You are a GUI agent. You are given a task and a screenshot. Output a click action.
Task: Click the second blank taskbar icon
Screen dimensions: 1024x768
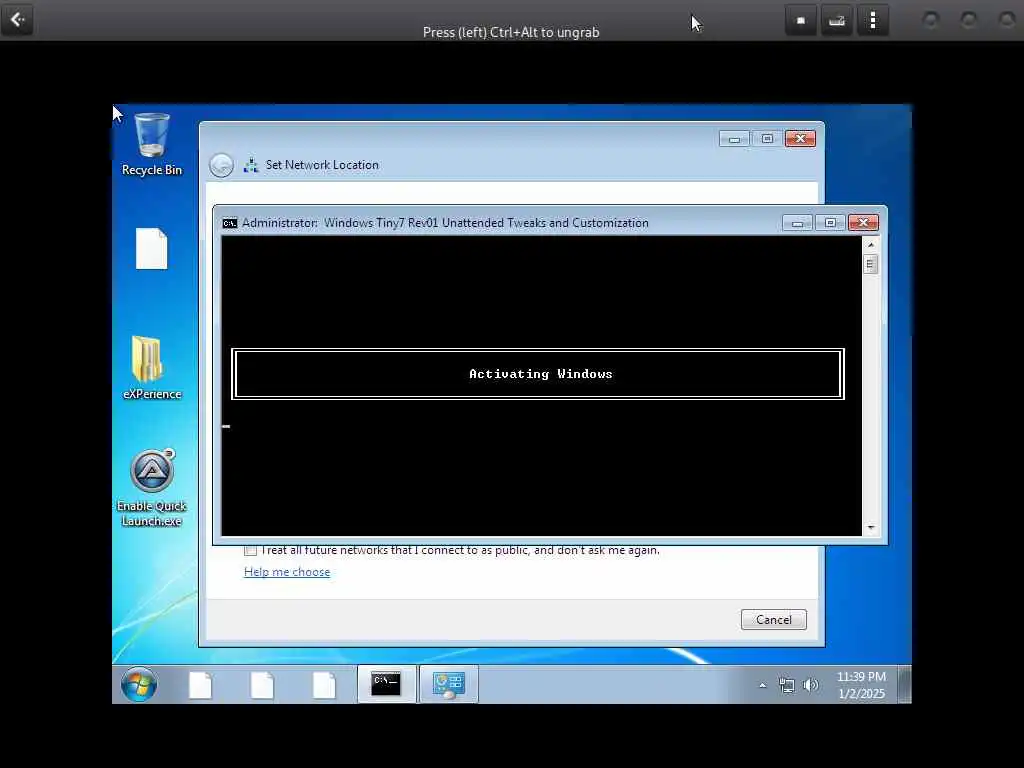point(262,685)
